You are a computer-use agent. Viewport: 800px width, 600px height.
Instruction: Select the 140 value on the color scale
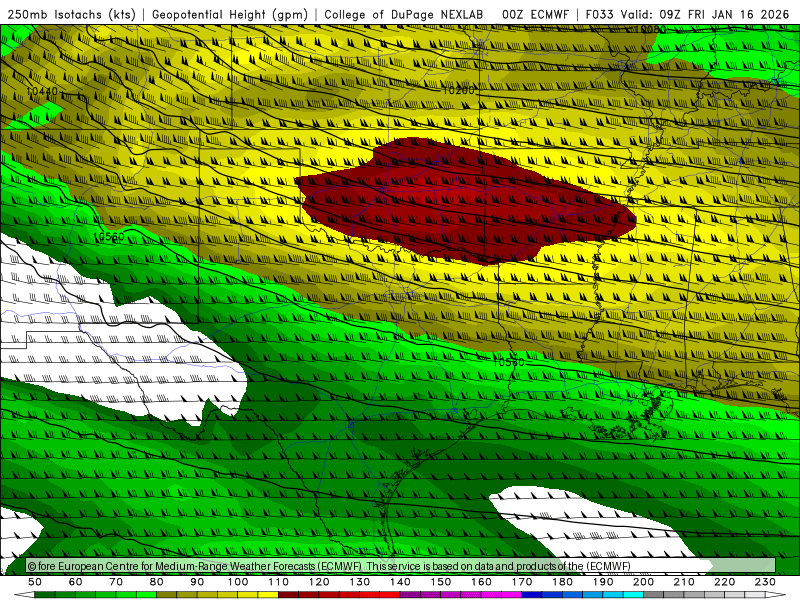[400, 582]
